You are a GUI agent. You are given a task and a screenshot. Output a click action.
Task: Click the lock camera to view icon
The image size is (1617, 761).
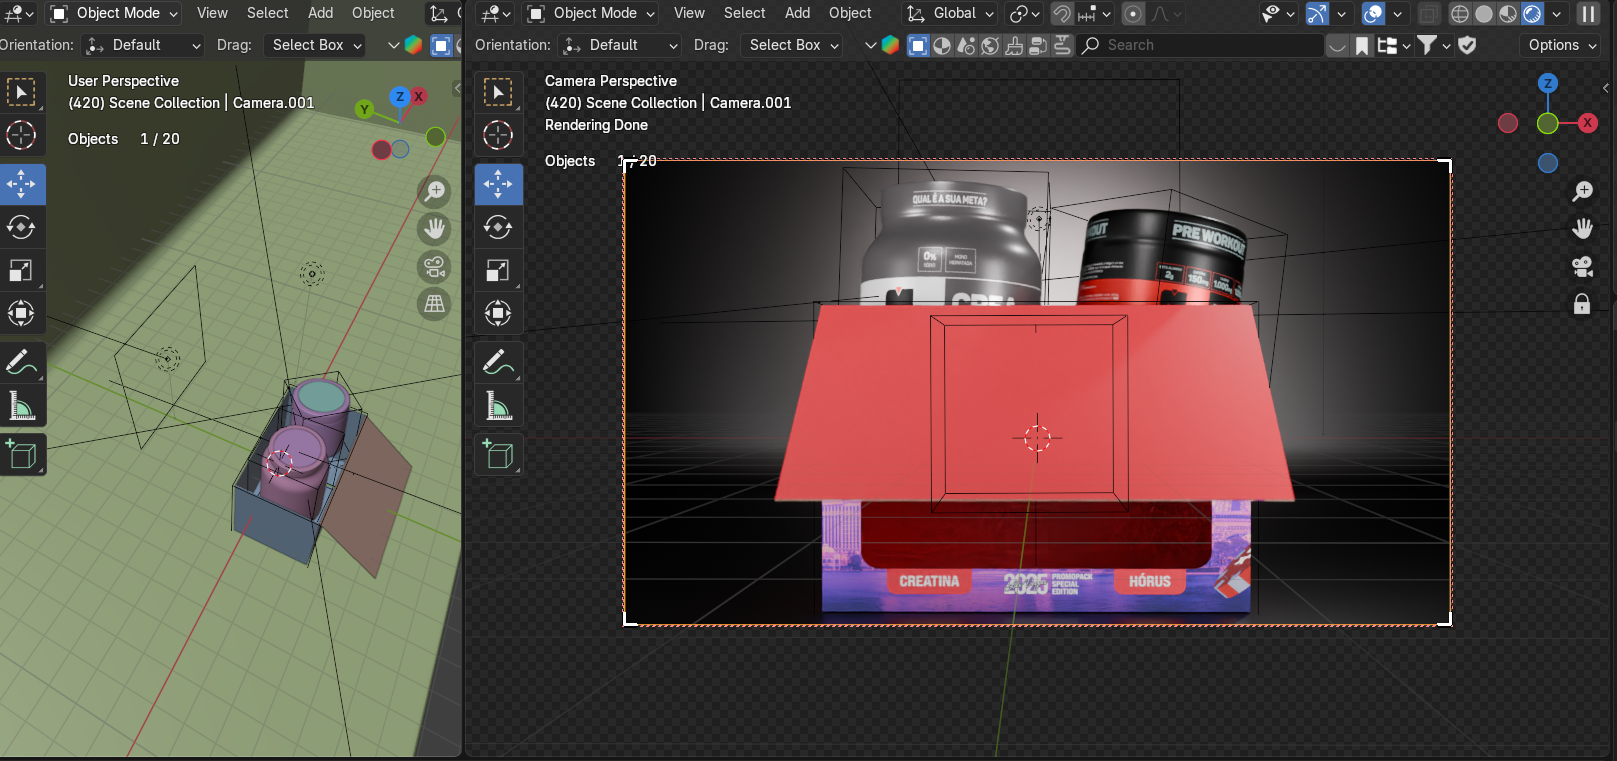click(1582, 304)
